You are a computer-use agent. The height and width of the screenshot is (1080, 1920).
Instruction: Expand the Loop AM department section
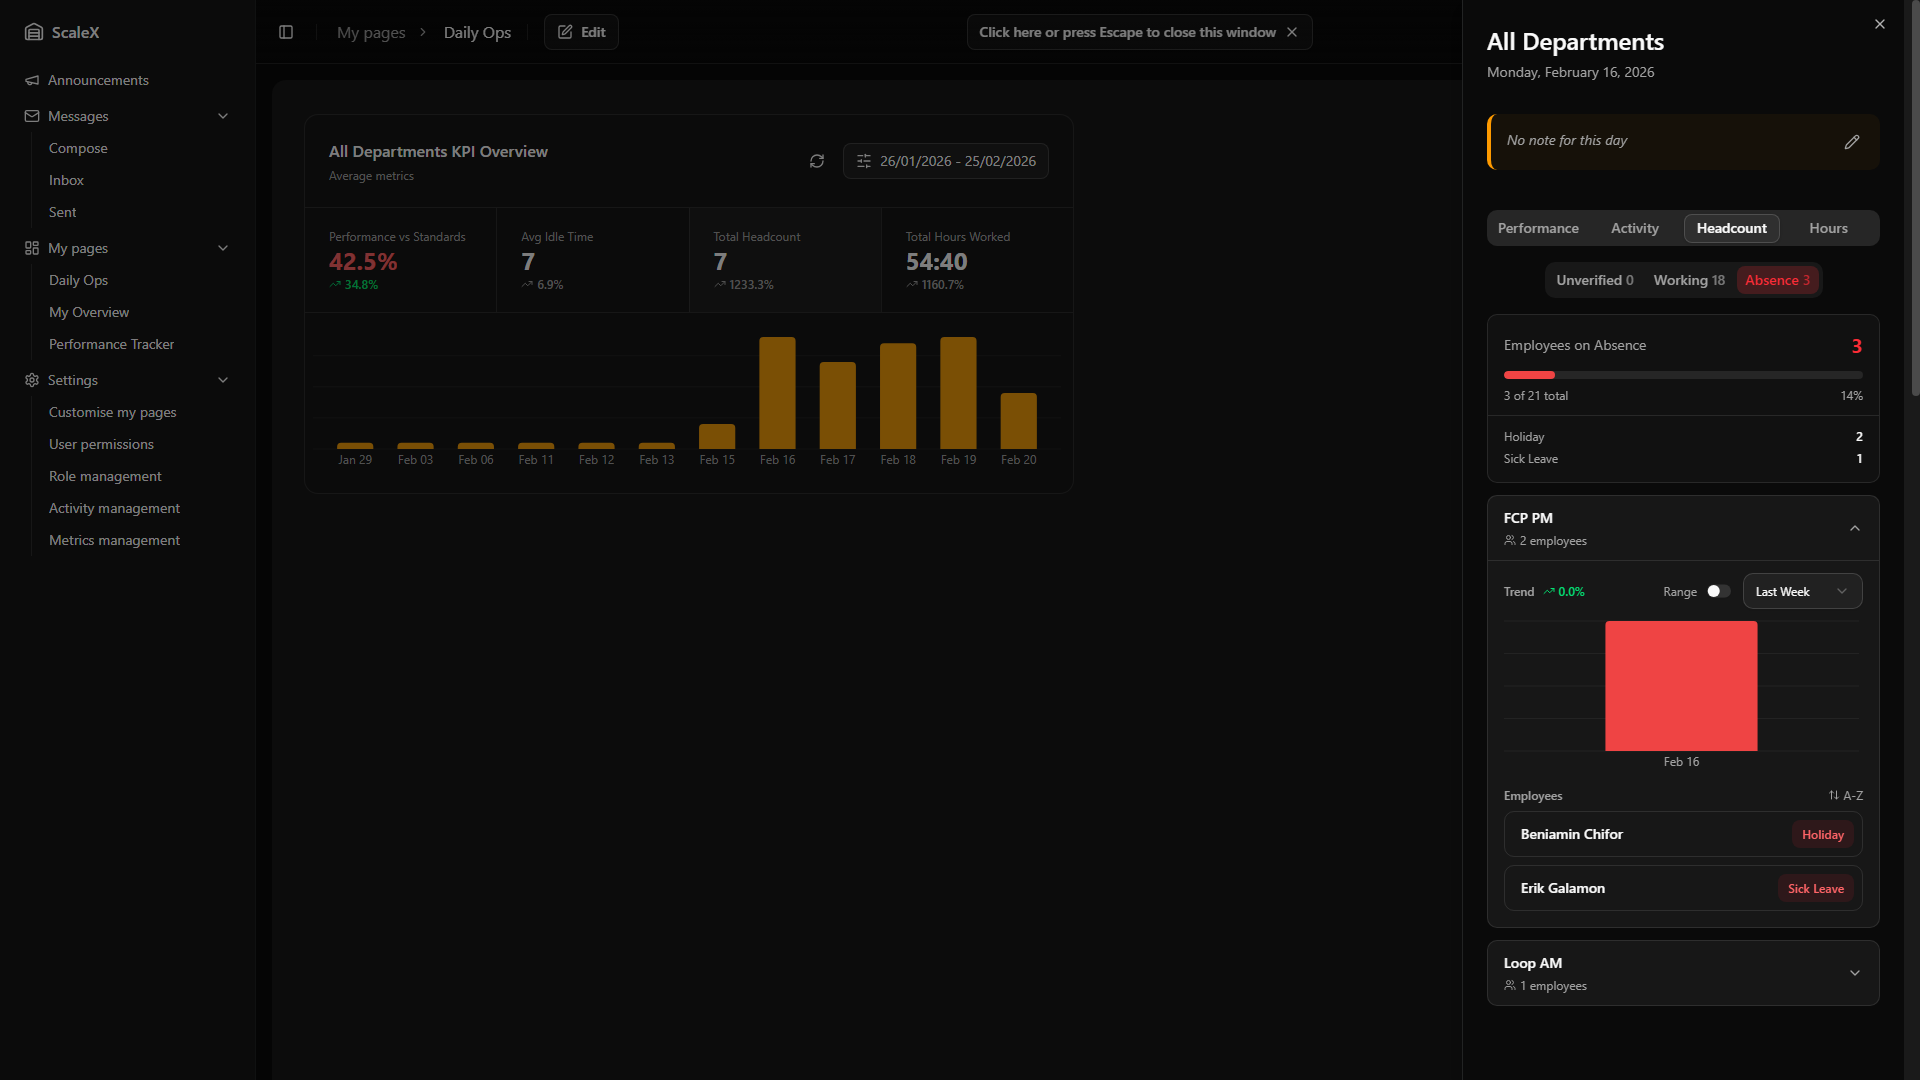pyautogui.click(x=1855, y=973)
